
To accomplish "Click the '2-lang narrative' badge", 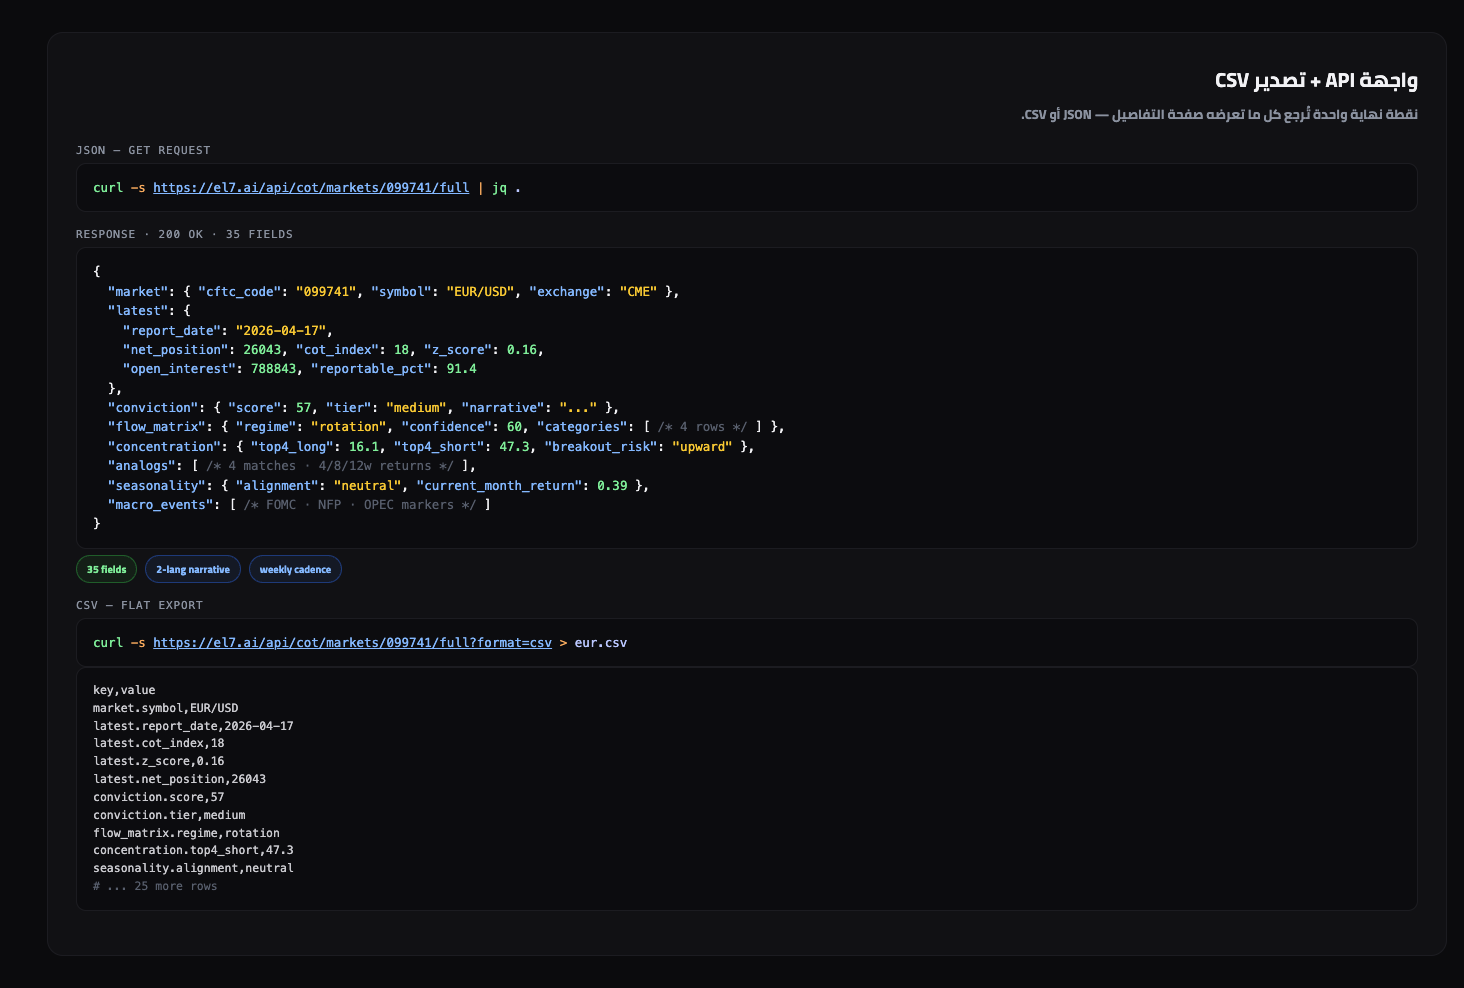I will coord(193,569).
